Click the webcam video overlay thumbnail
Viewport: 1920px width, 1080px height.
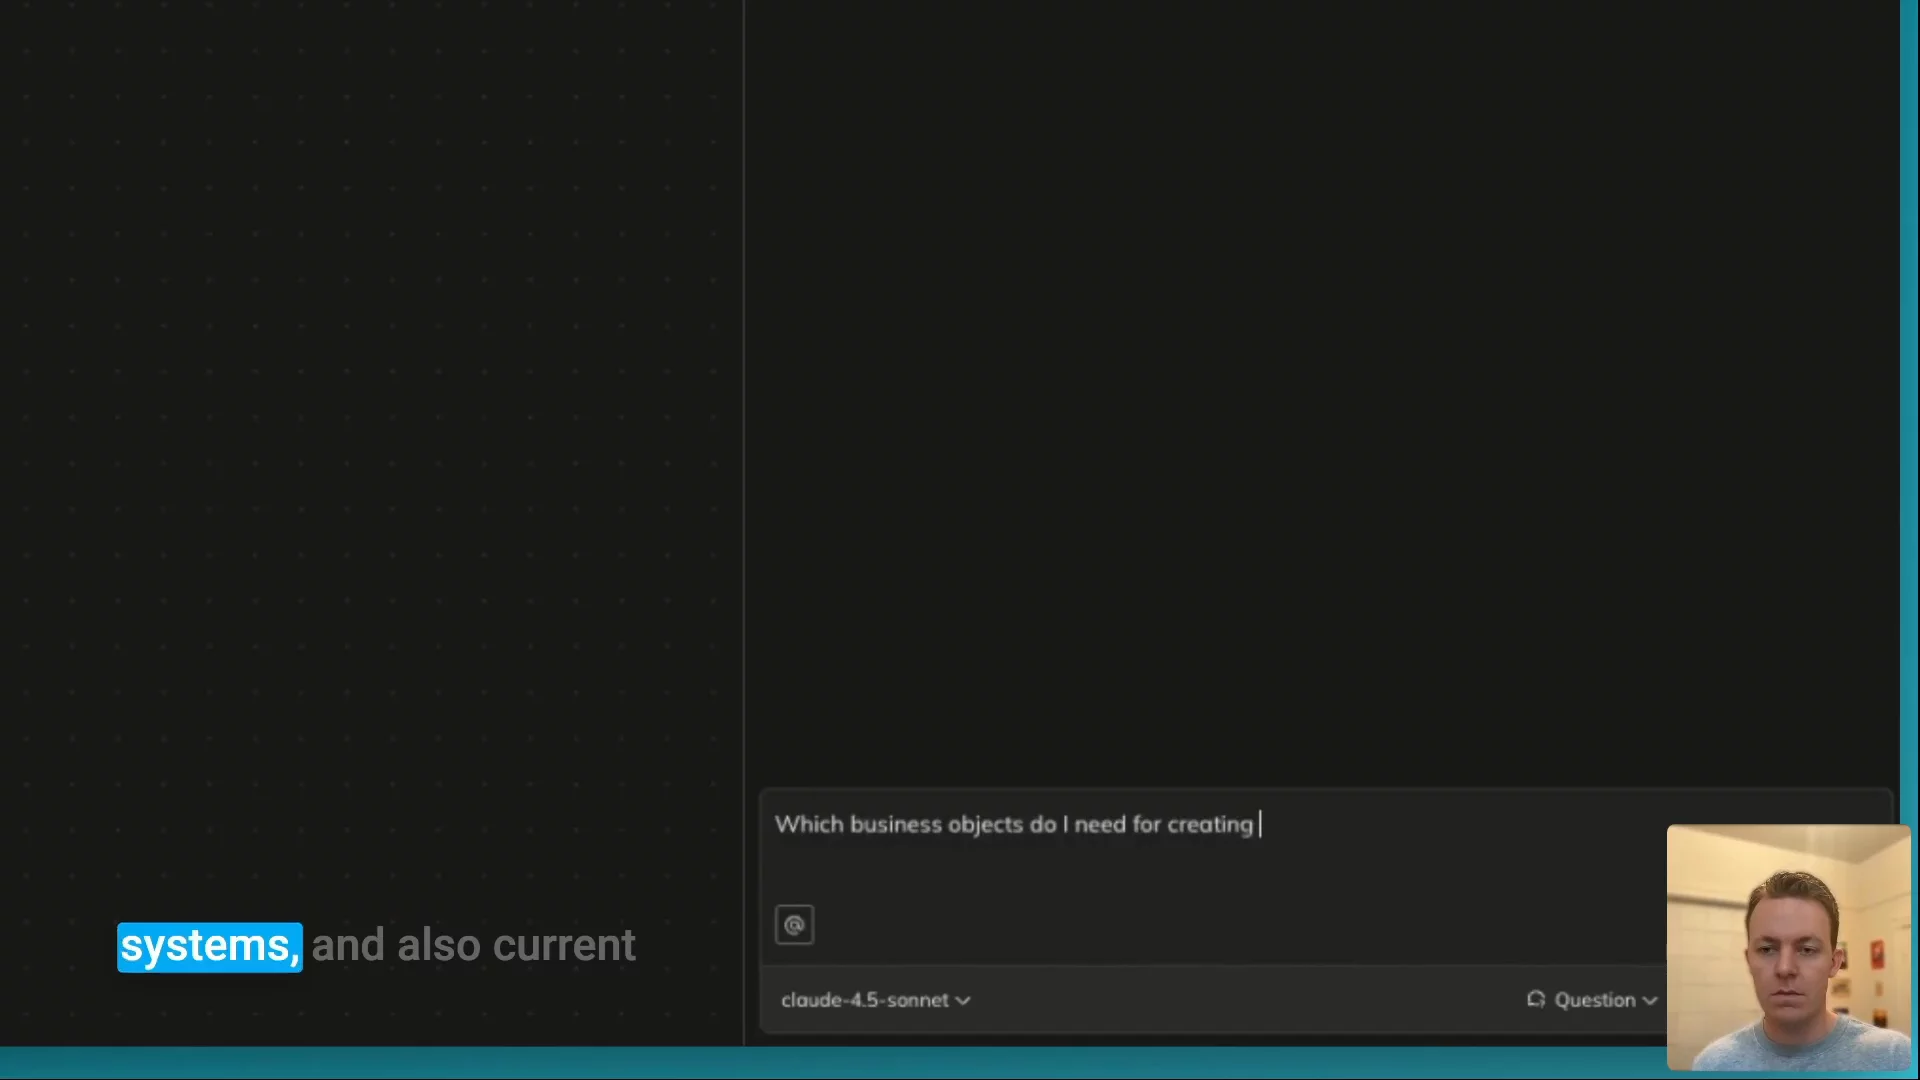[1788, 946]
